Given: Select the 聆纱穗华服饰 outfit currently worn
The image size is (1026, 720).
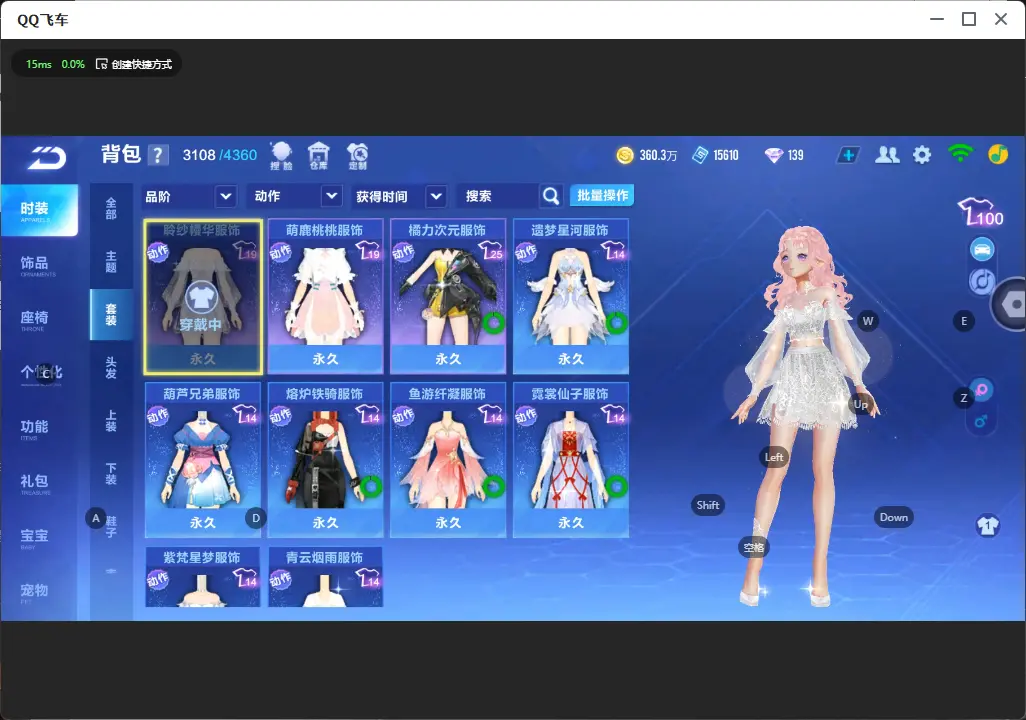Looking at the screenshot, I should tap(203, 297).
